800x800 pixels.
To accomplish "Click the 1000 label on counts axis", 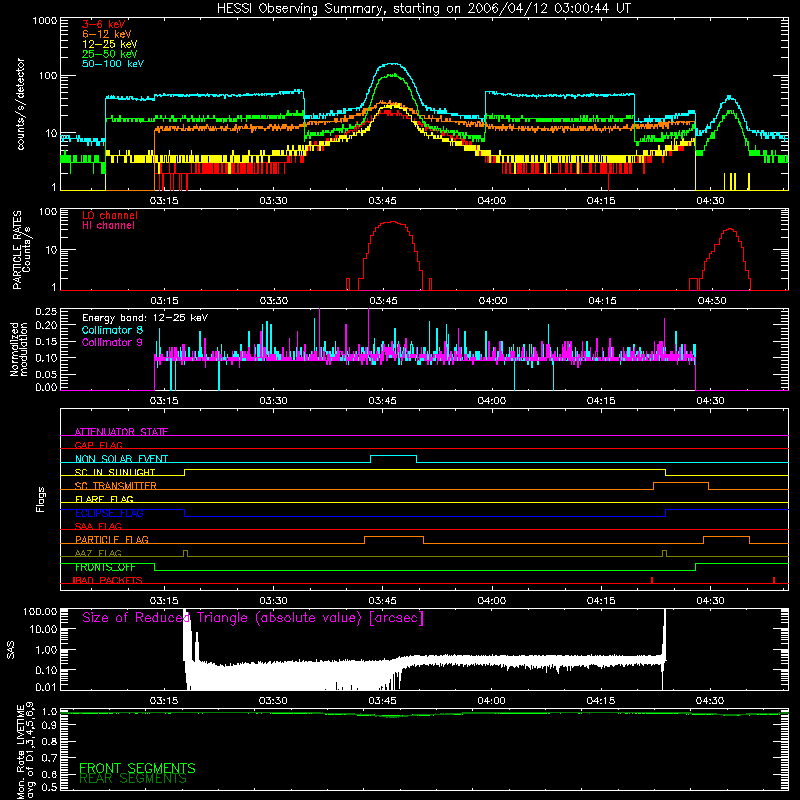I will point(45,21).
